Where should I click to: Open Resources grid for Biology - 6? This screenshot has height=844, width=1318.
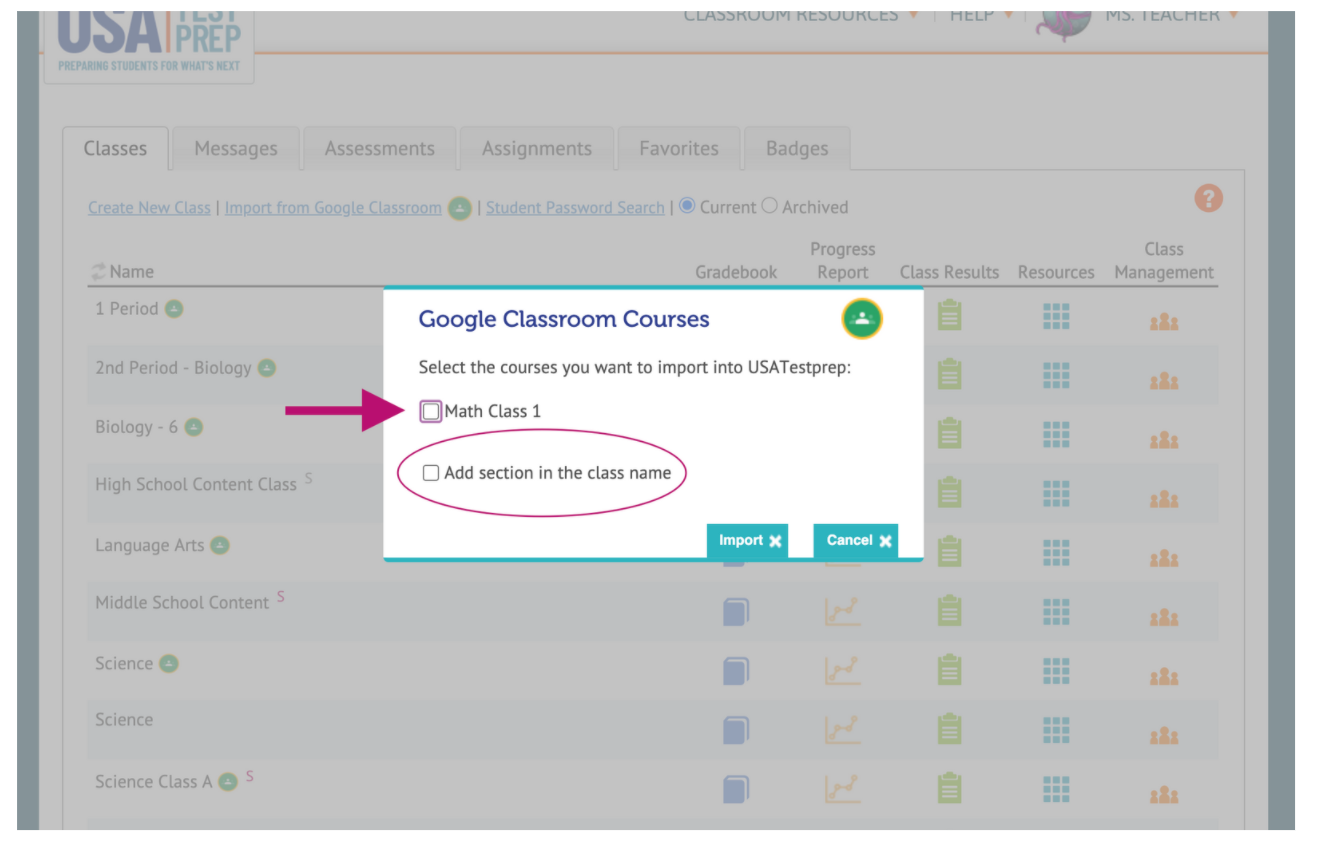tap(1056, 435)
